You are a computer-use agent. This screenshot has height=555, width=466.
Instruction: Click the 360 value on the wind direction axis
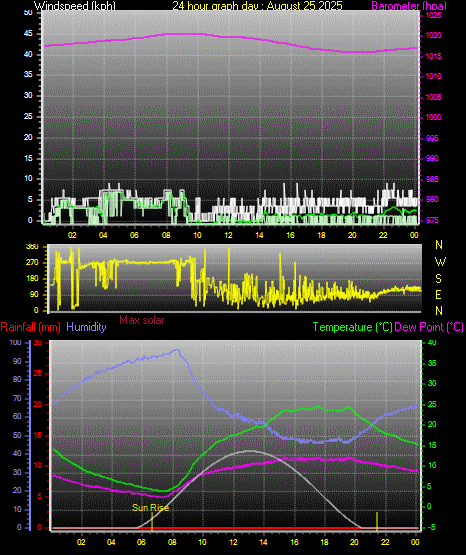(x=32, y=247)
